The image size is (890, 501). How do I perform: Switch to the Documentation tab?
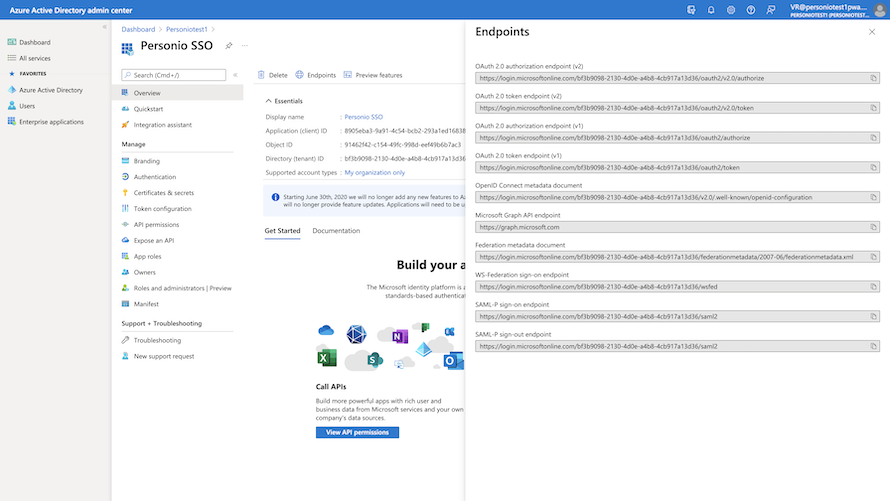point(336,230)
